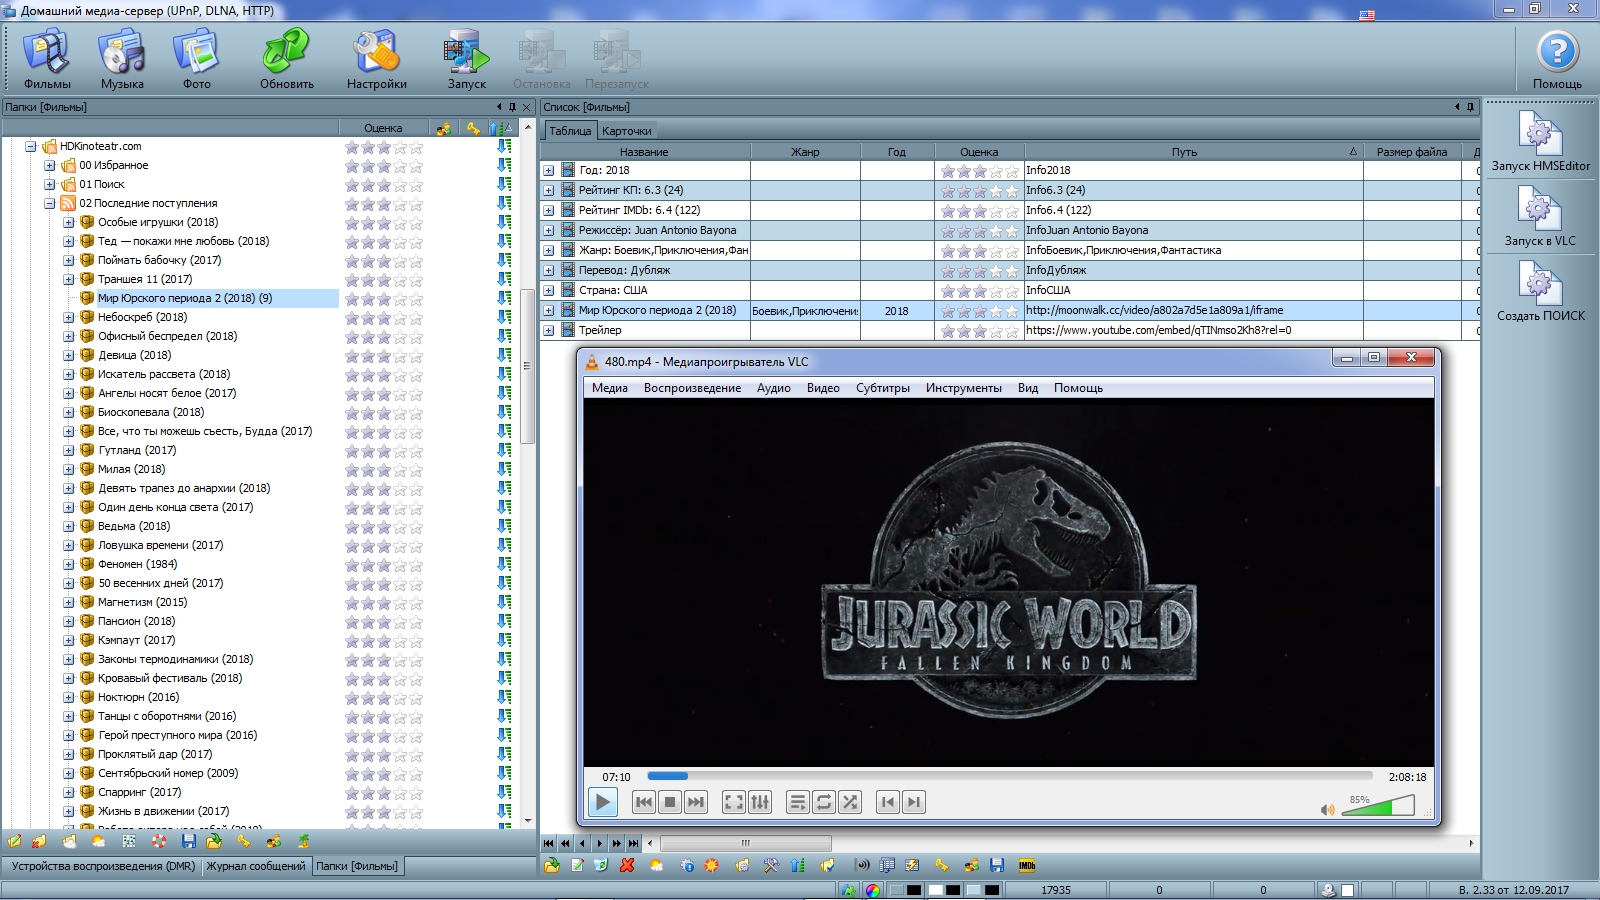1600x900 pixels.
Task: Switch to the Карточки tab
Action: [627, 131]
